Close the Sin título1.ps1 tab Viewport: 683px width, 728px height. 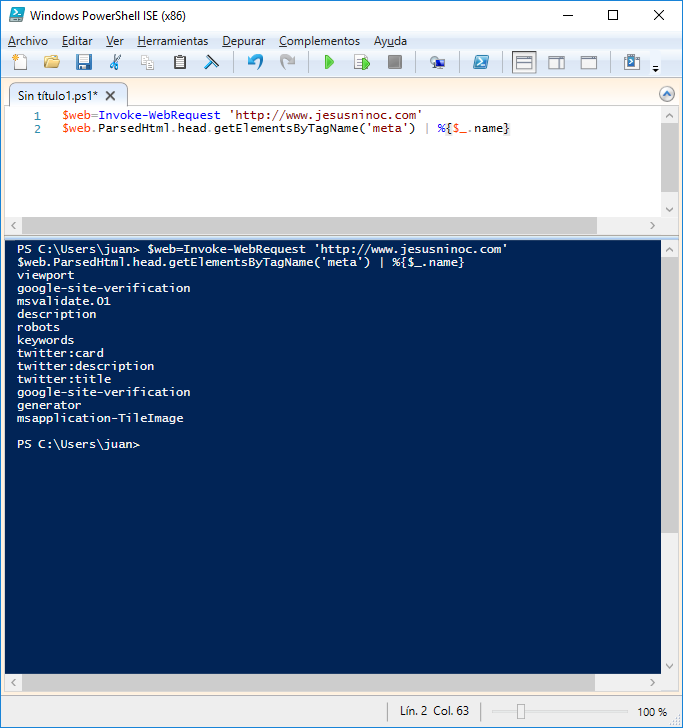[x=111, y=96]
